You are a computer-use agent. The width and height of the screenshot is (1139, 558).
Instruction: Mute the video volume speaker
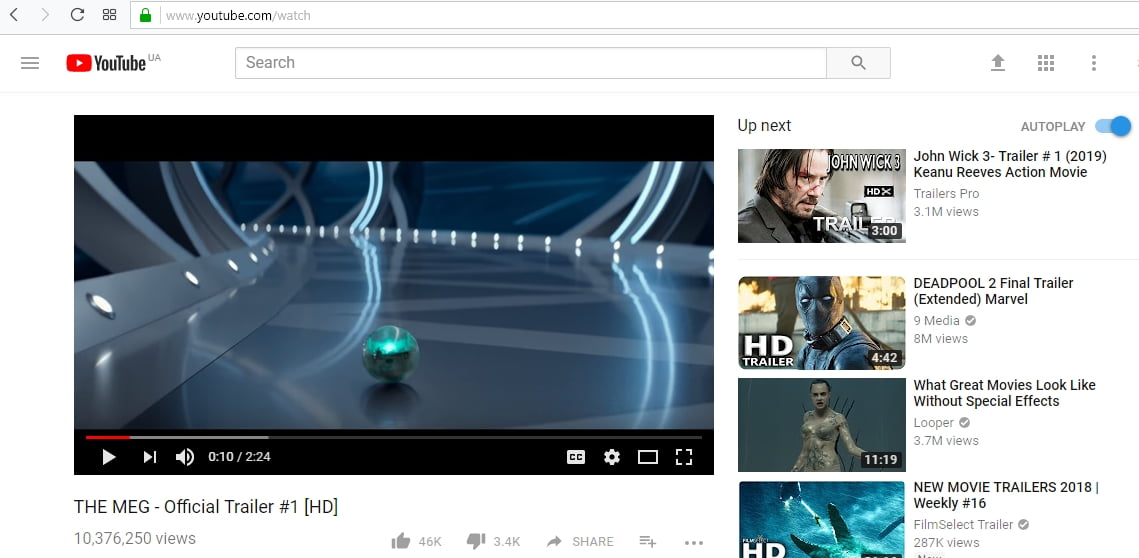(x=185, y=457)
